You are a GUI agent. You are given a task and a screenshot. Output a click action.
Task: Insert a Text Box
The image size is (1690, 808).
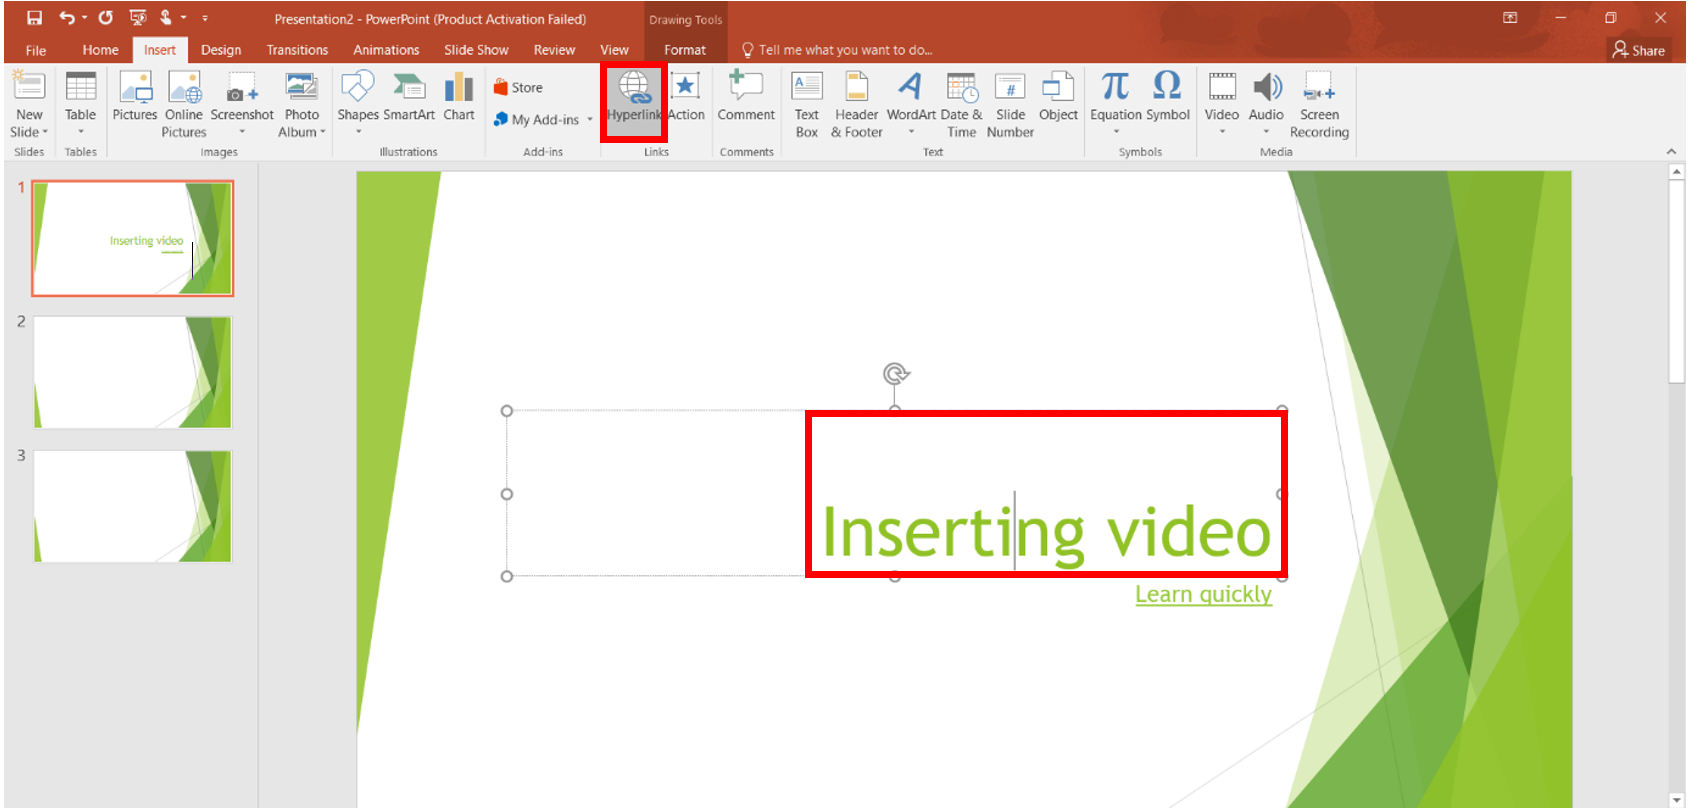pyautogui.click(x=807, y=104)
